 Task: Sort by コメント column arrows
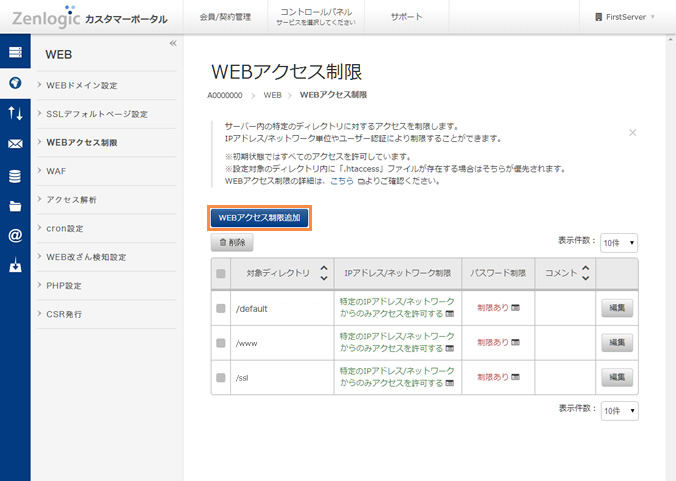click(x=585, y=273)
